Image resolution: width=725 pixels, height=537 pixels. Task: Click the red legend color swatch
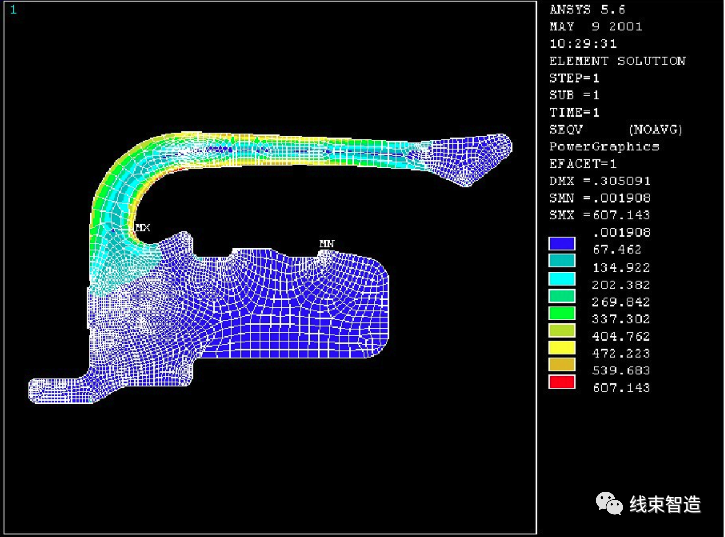pos(562,382)
